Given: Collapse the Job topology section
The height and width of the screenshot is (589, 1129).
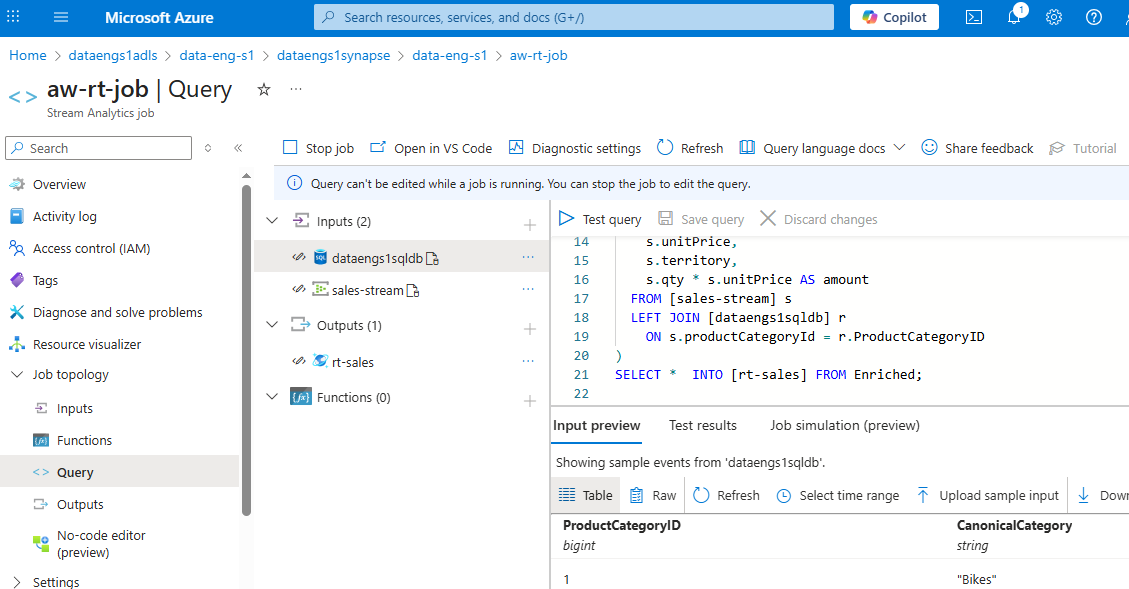Looking at the screenshot, I should 17,374.
